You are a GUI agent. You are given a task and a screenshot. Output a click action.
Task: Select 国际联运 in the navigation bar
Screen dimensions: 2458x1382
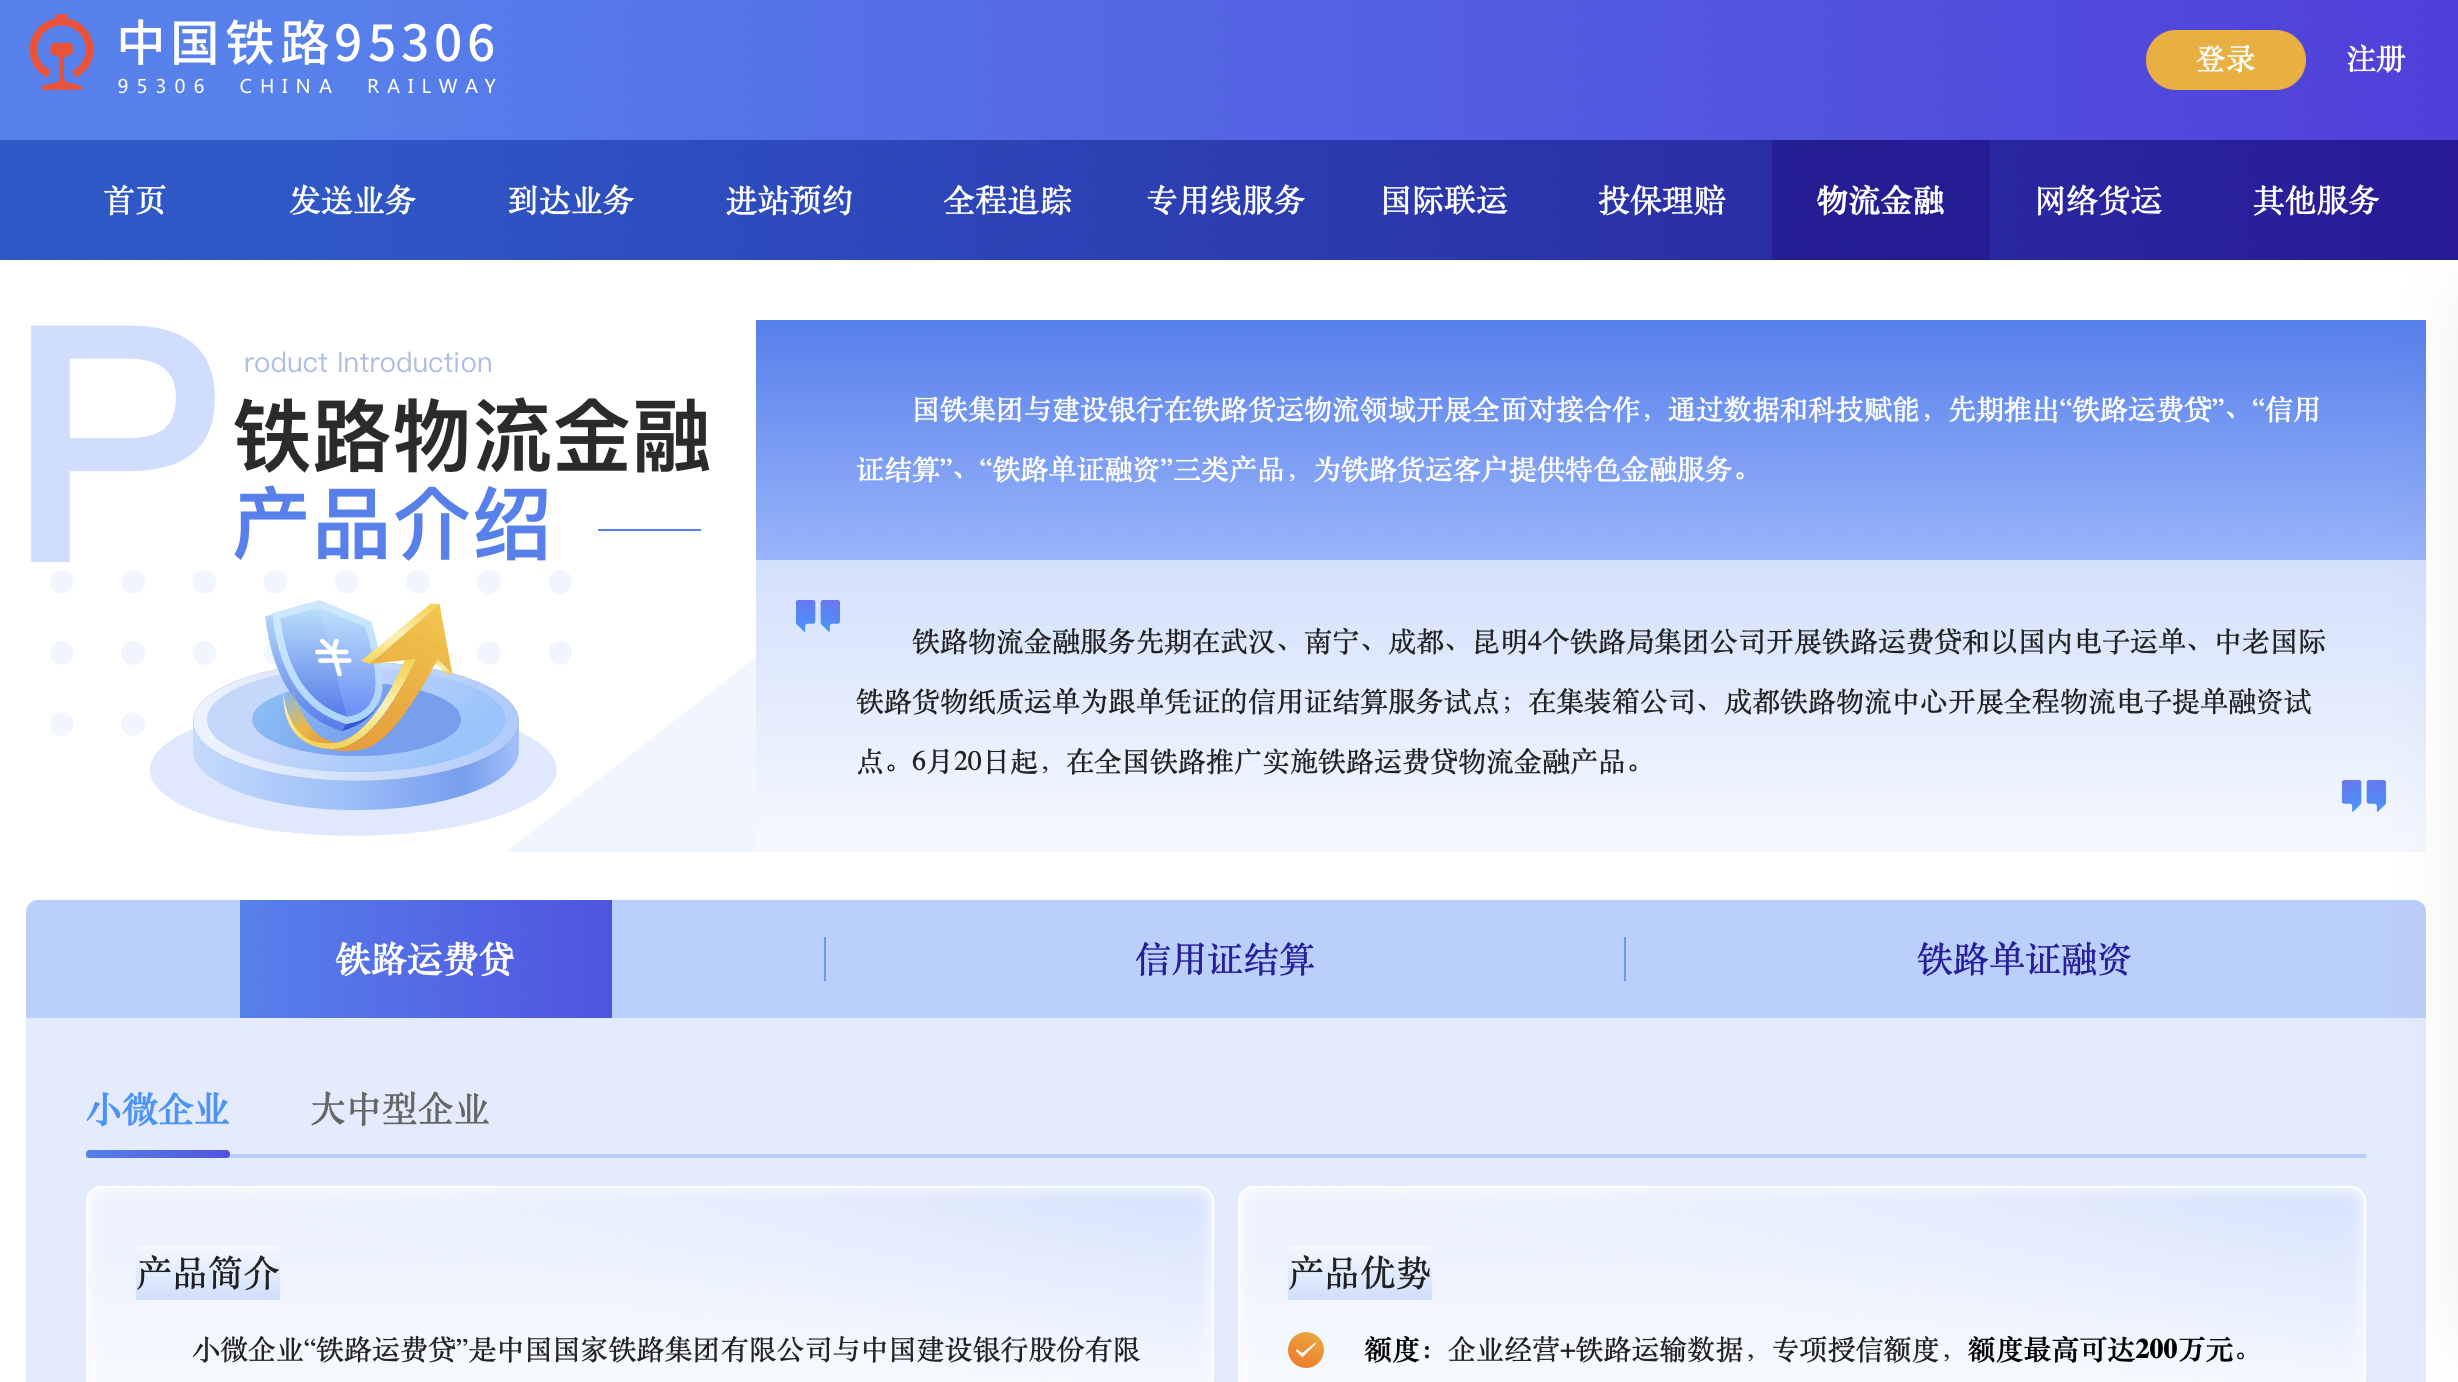coord(1444,200)
